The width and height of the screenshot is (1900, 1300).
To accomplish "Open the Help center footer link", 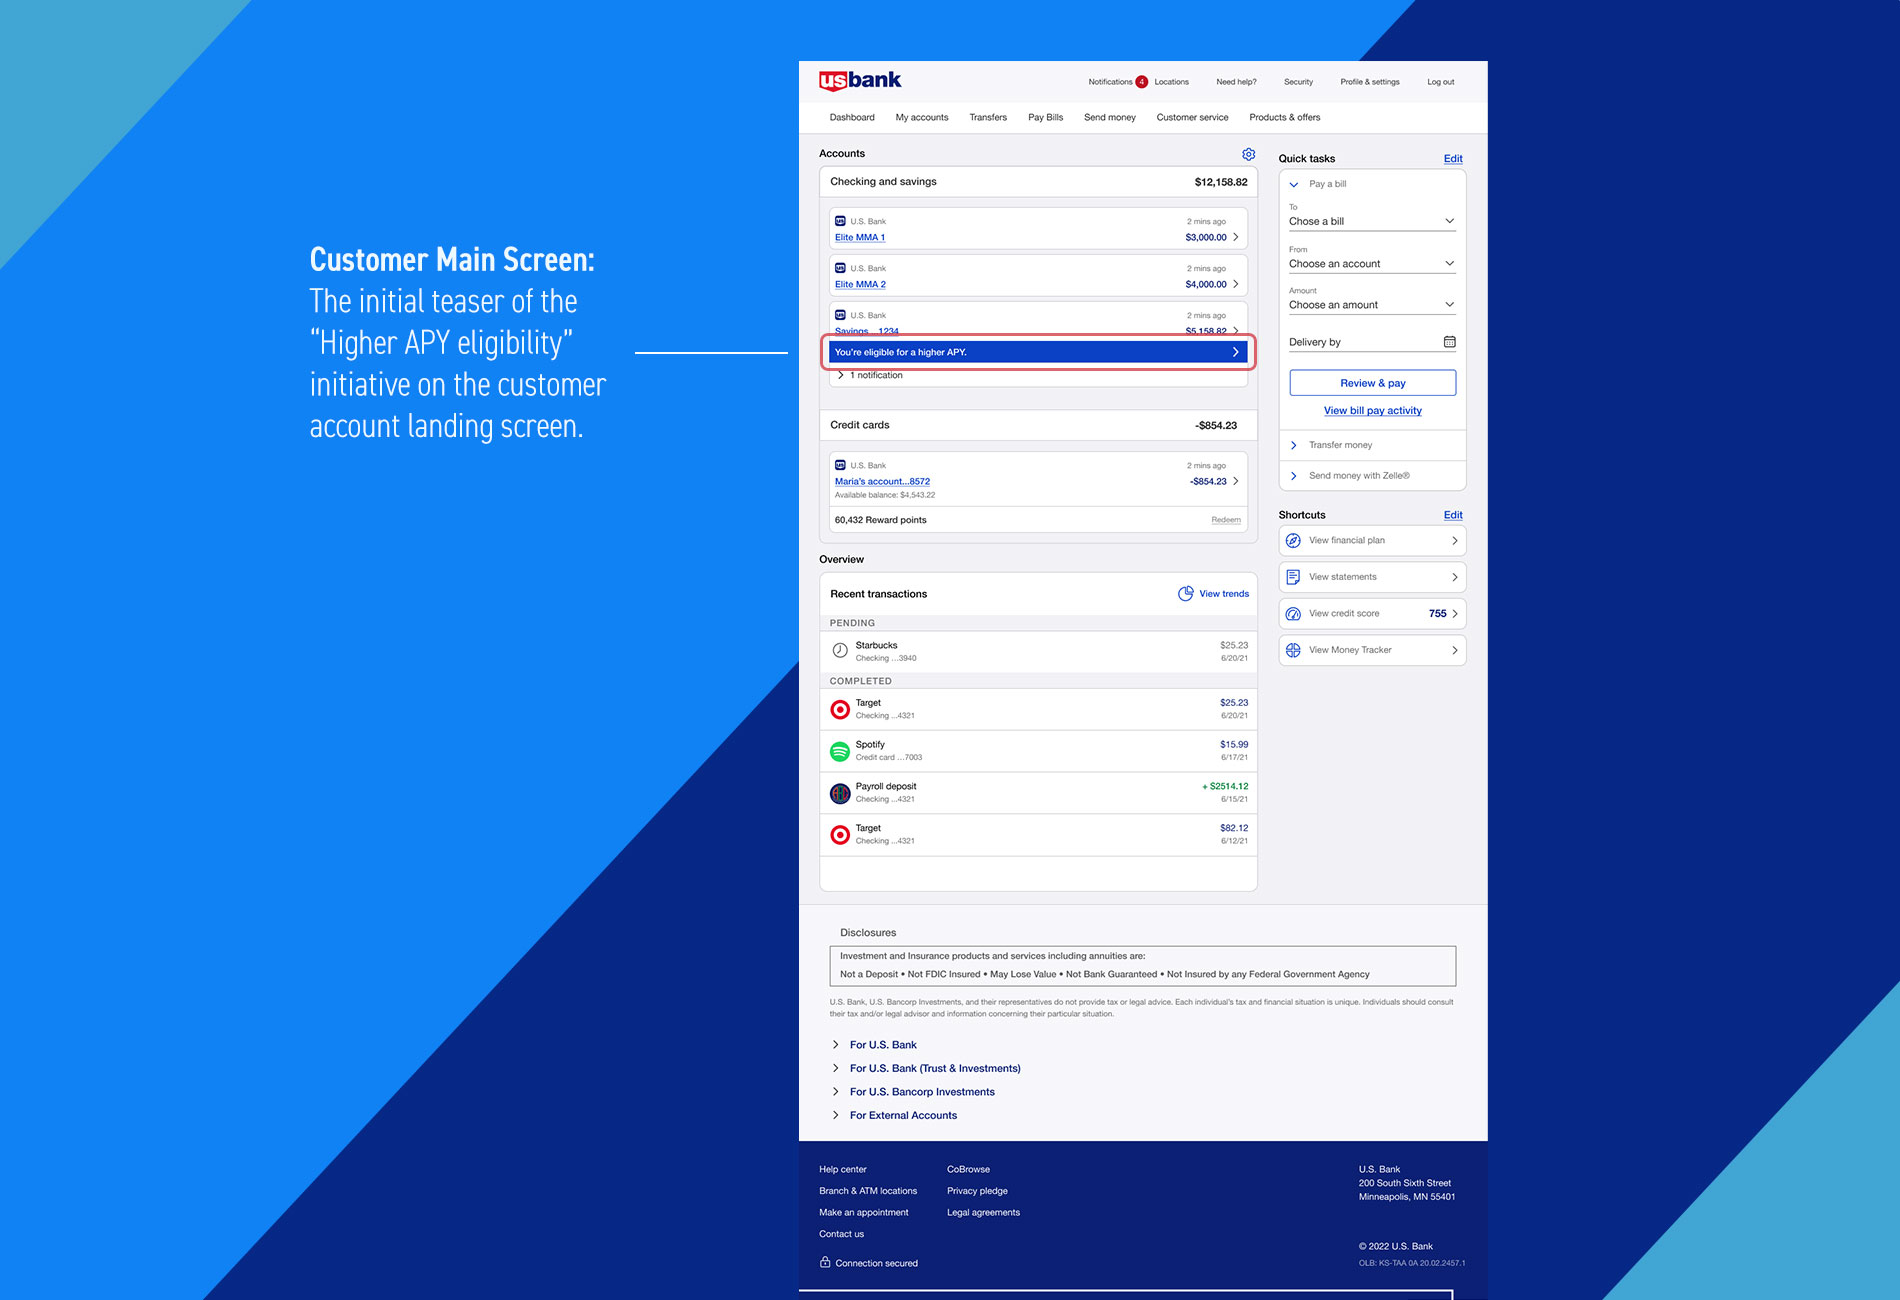I will click(x=843, y=1170).
